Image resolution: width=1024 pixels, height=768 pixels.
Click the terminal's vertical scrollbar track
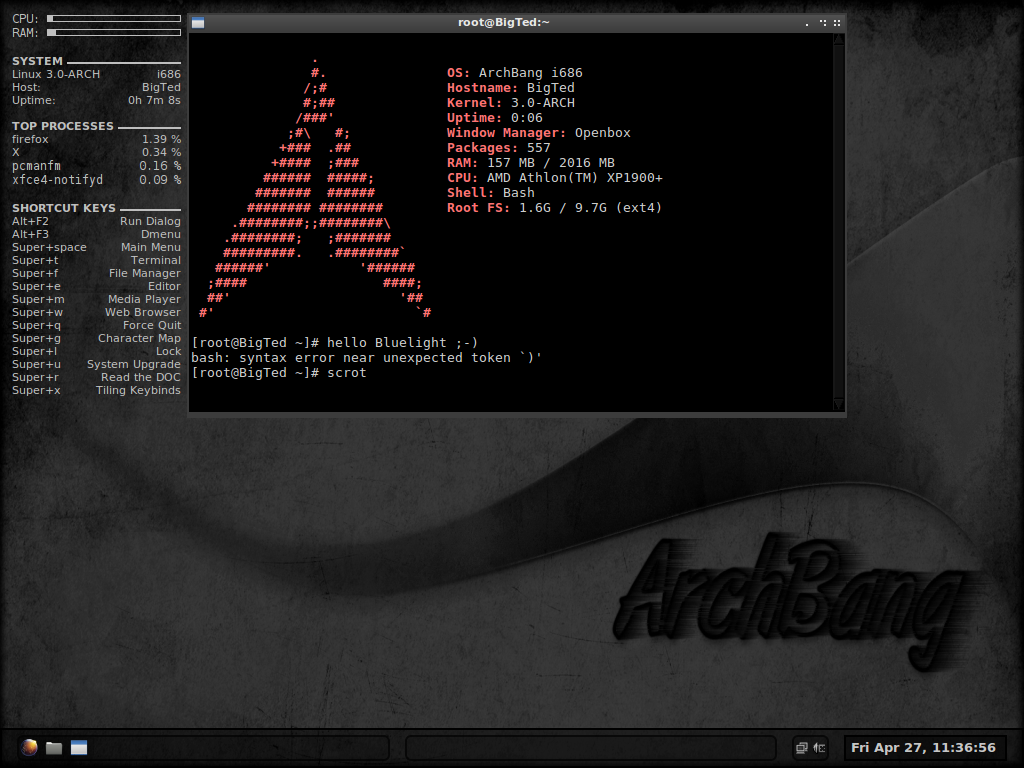[839, 222]
